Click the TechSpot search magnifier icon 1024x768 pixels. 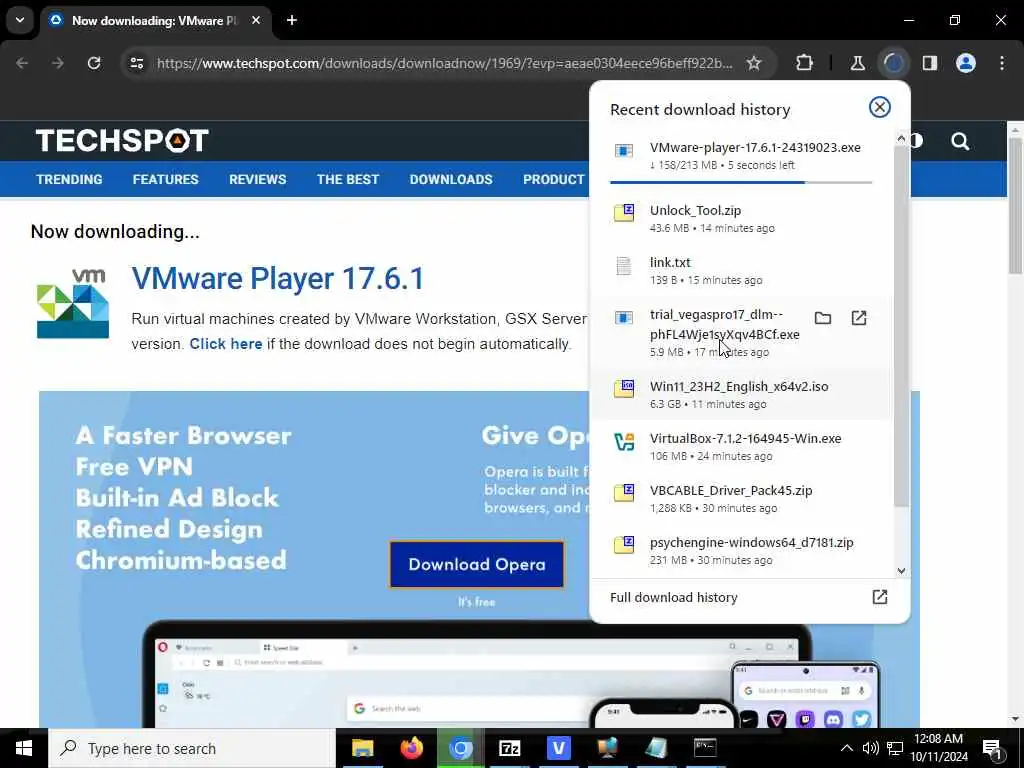[960, 141]
